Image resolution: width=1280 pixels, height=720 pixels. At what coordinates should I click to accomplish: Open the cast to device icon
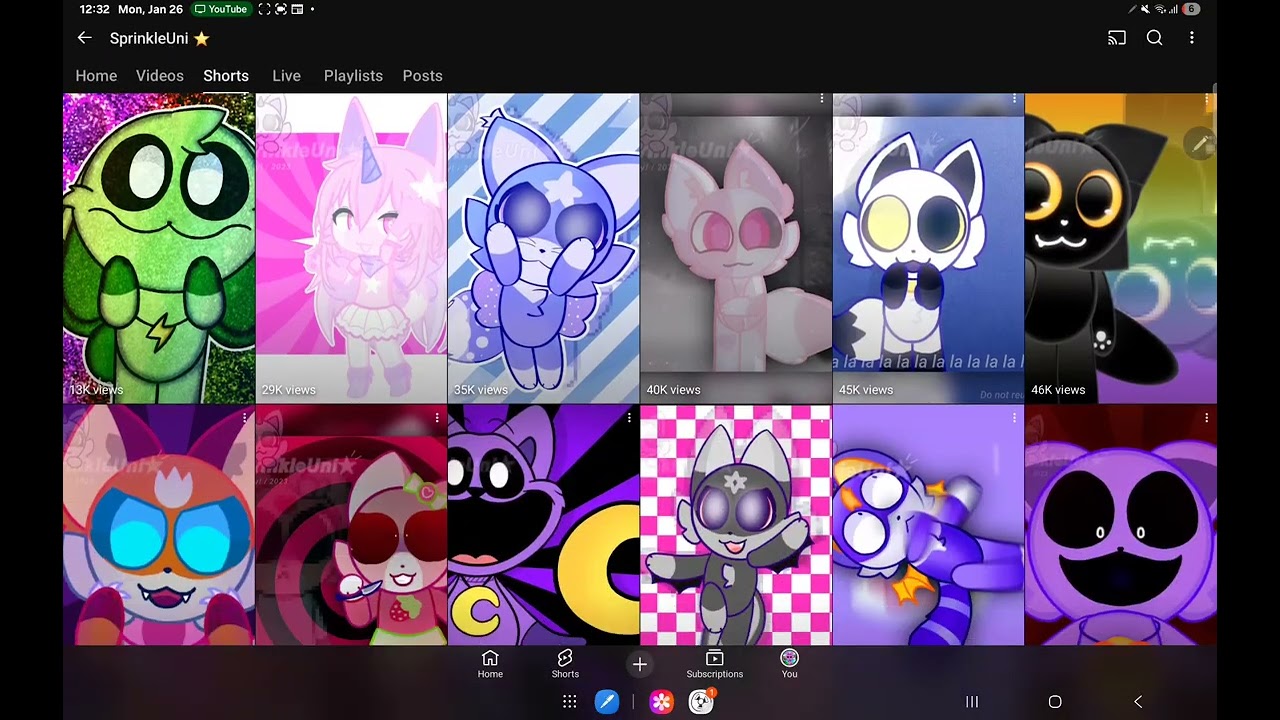click(1117, 38)
